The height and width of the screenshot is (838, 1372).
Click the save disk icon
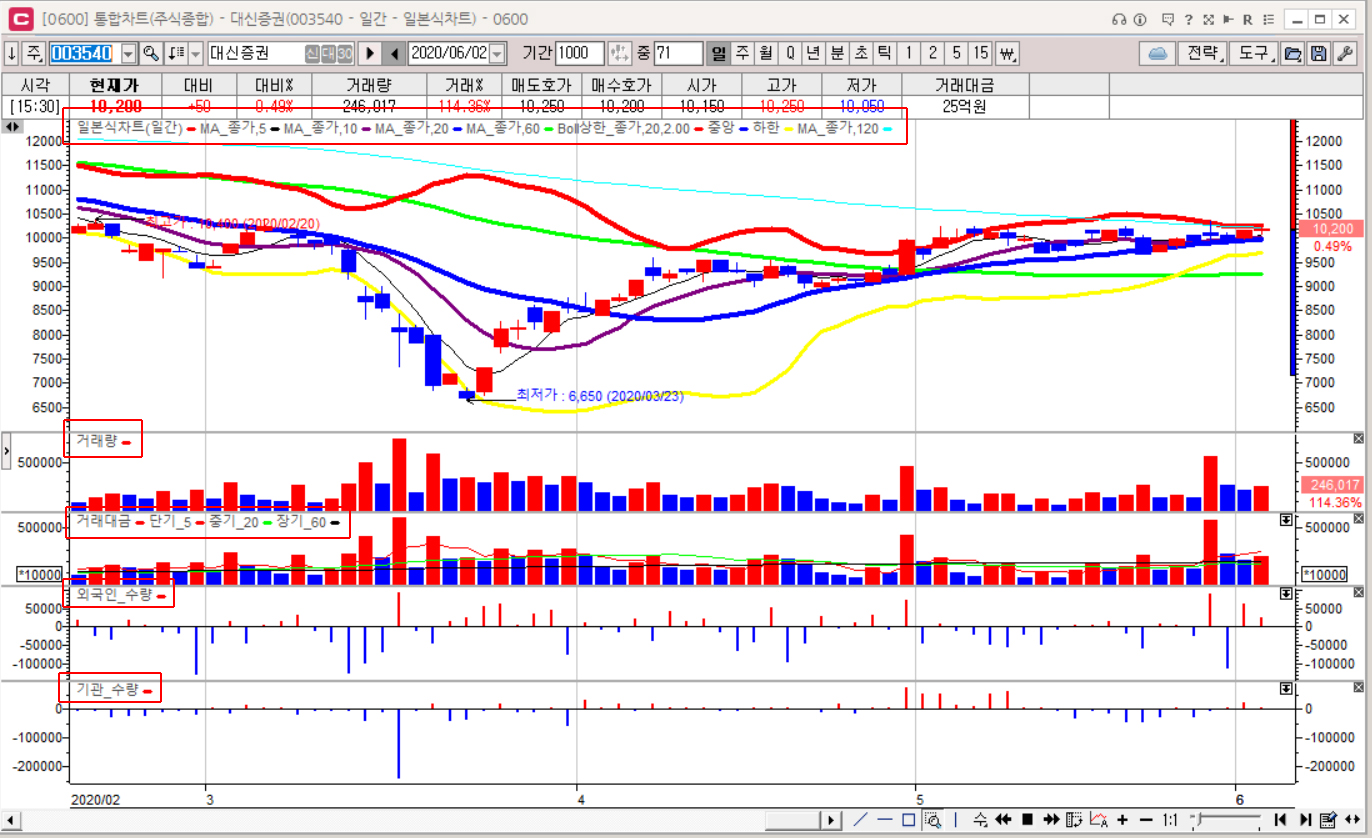1318,53
